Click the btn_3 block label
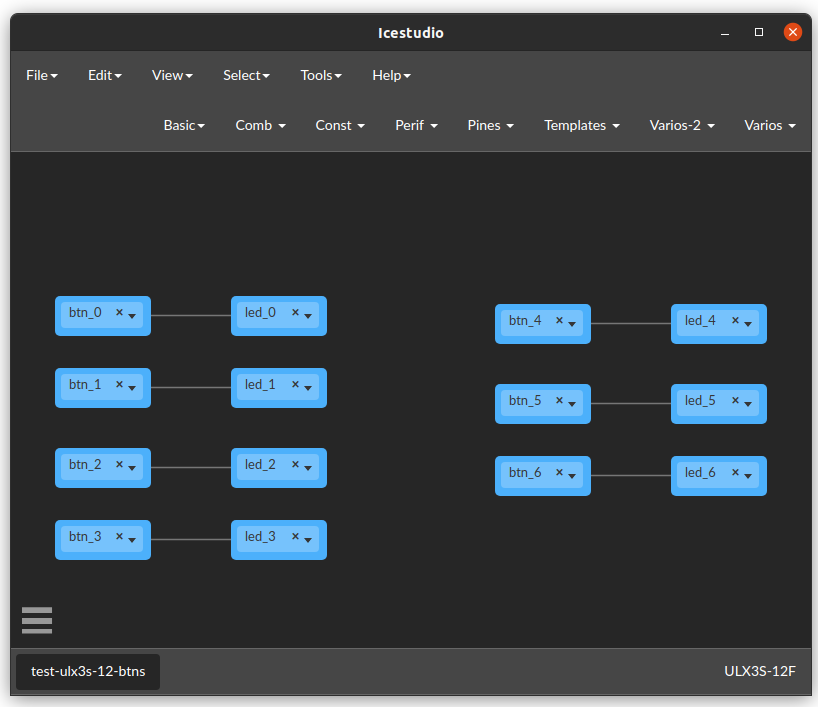This screenshot has width=818, height=707. click(x=85, y=536)
